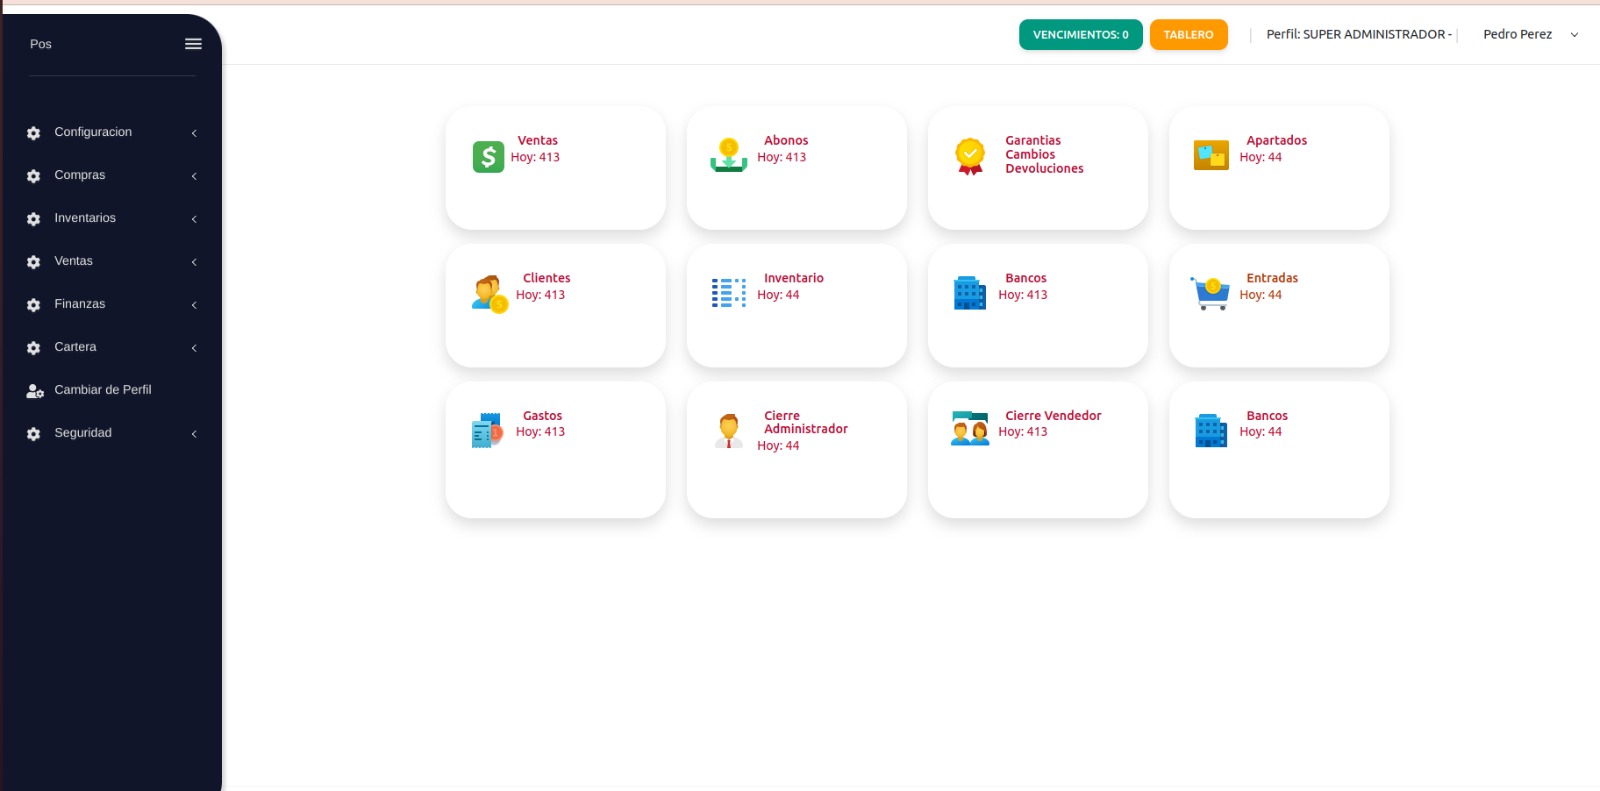Open the Gastos card title
Viewport: 1600px width, 791px height.
(543, 416)
